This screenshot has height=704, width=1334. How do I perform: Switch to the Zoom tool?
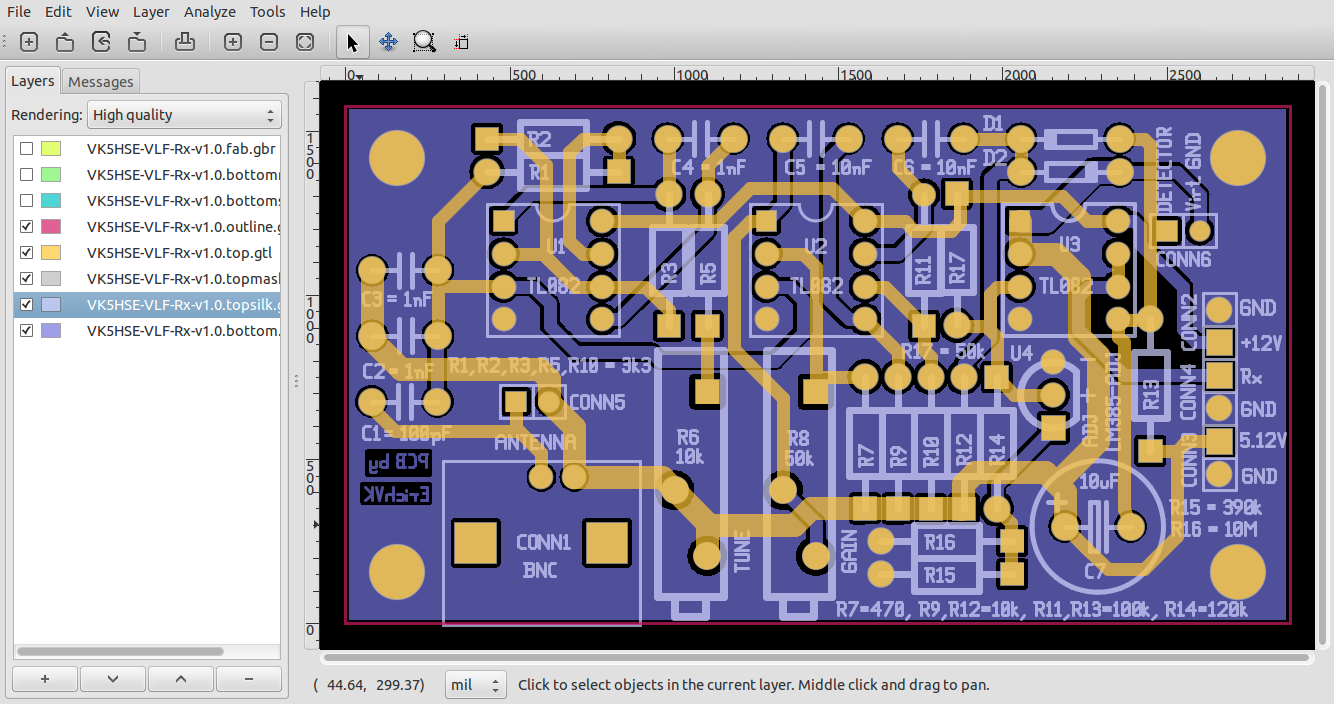[x=424, y=42]
